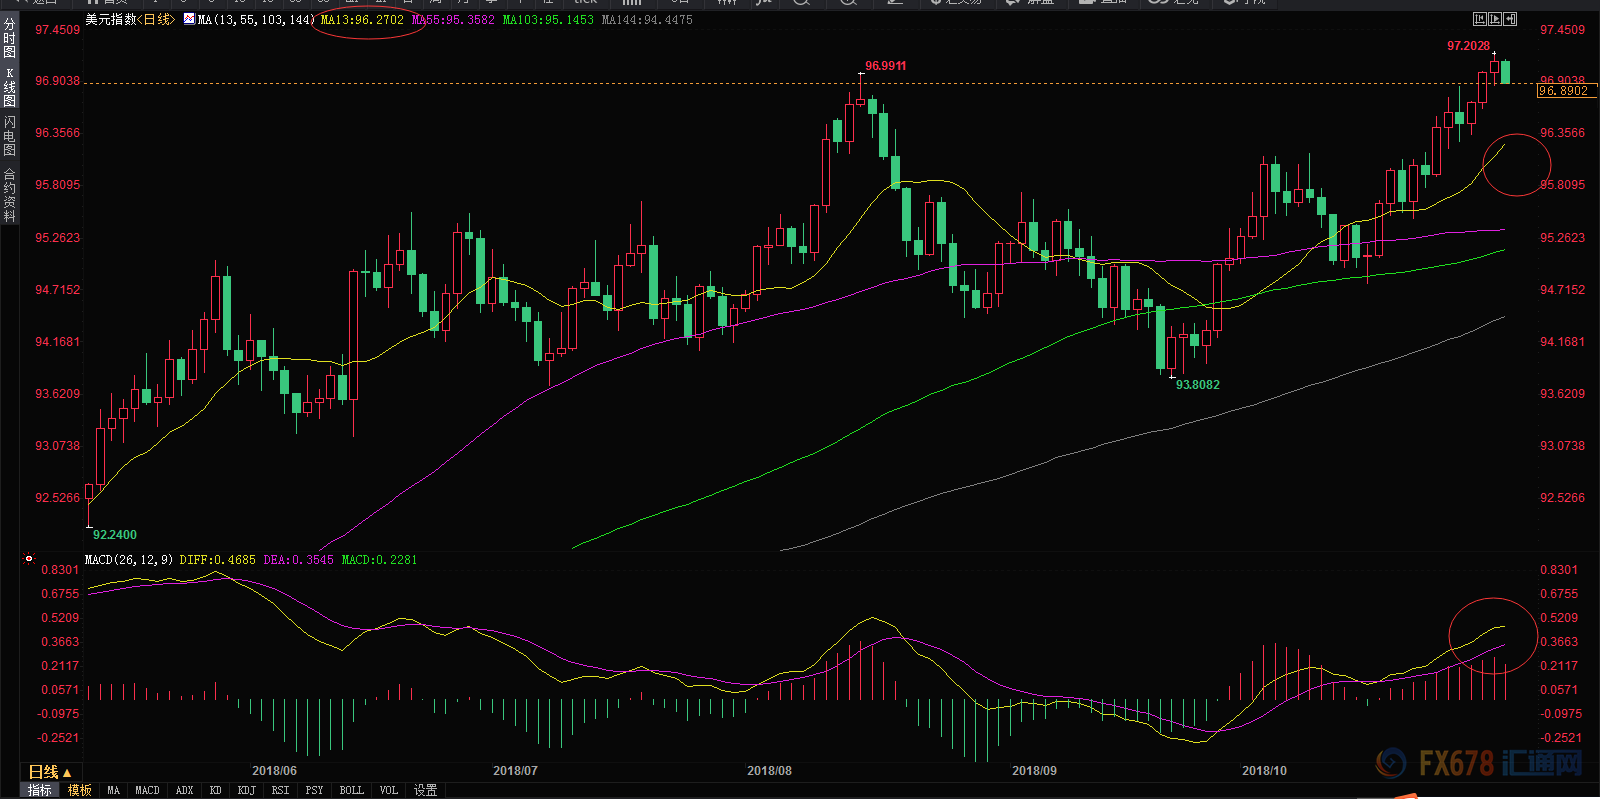Click the 0.8301 left MACD axis value
Screen dimensions: 1600x799
pos(60,570)
